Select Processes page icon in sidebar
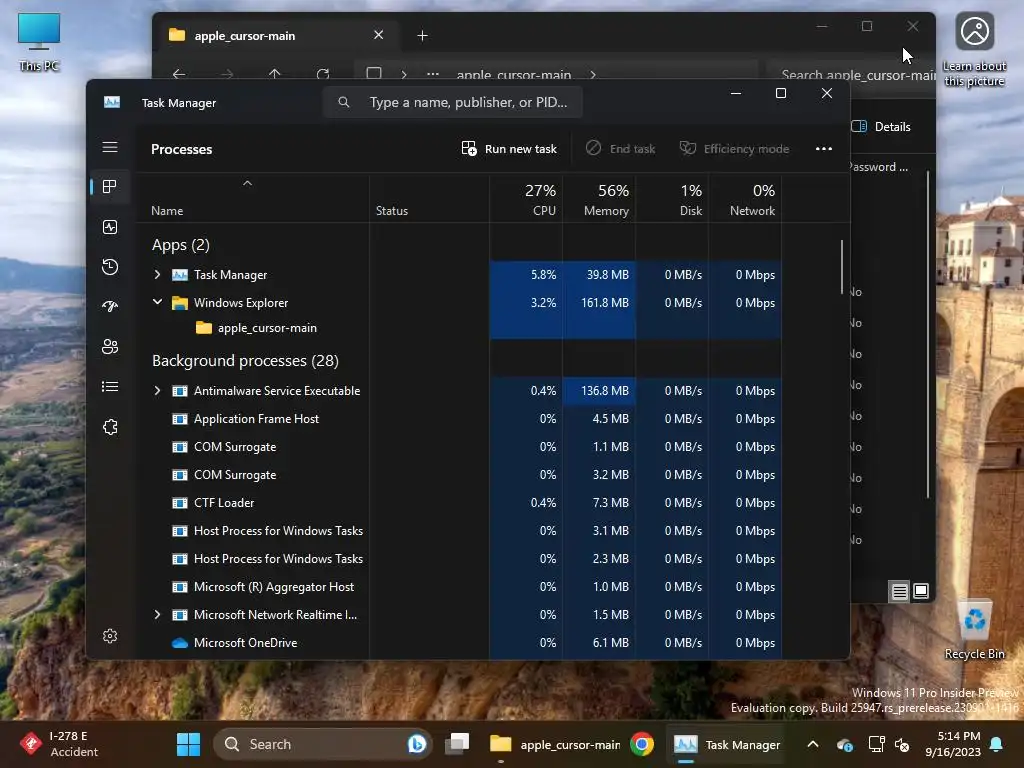This screenshot has height=768, width=1024. pos(110,187)
